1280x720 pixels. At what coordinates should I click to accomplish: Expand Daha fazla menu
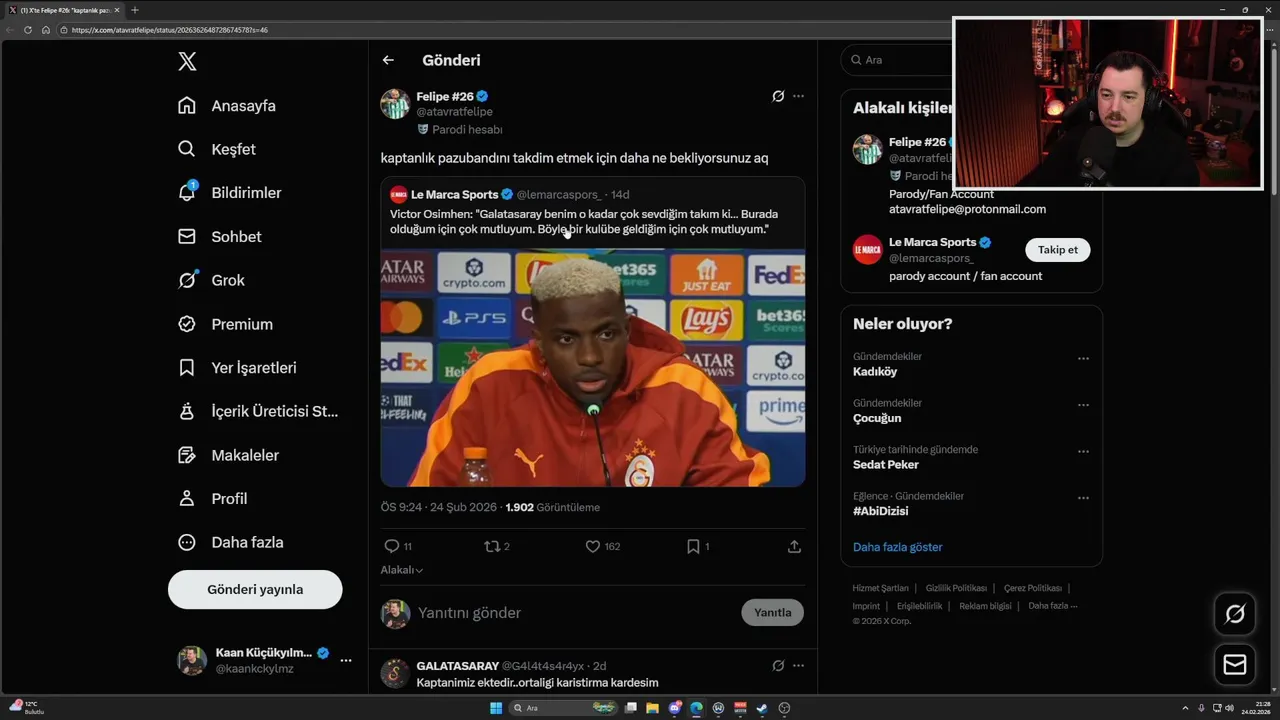230,542
